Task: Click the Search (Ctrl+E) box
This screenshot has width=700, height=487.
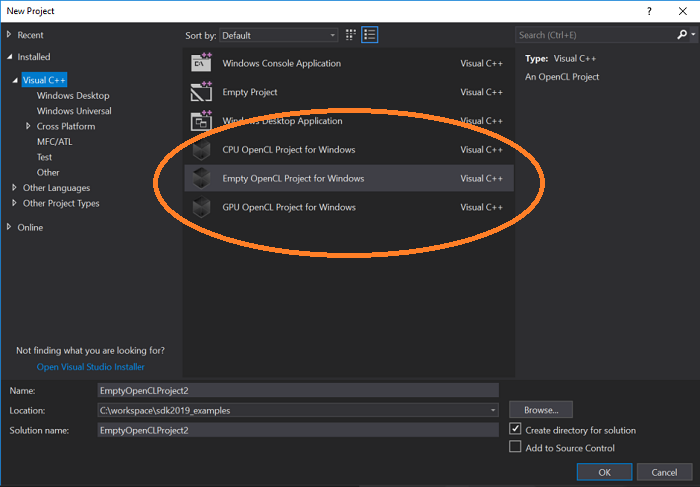Action: pos(596,35)
